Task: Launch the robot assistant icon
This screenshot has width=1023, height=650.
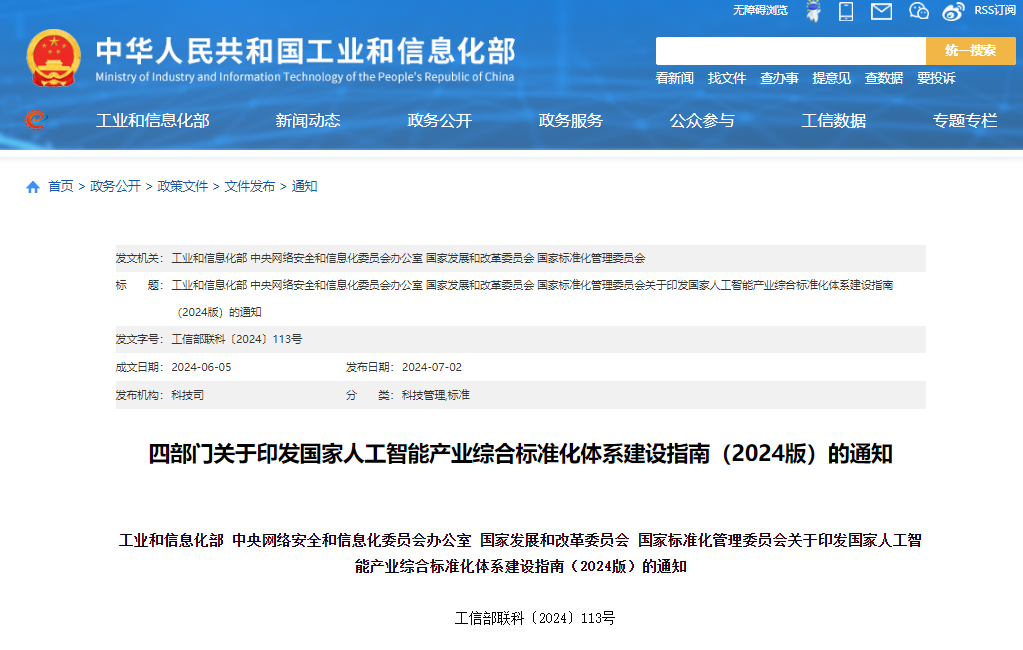Action: pyautogui.click(x=813, y=11)
